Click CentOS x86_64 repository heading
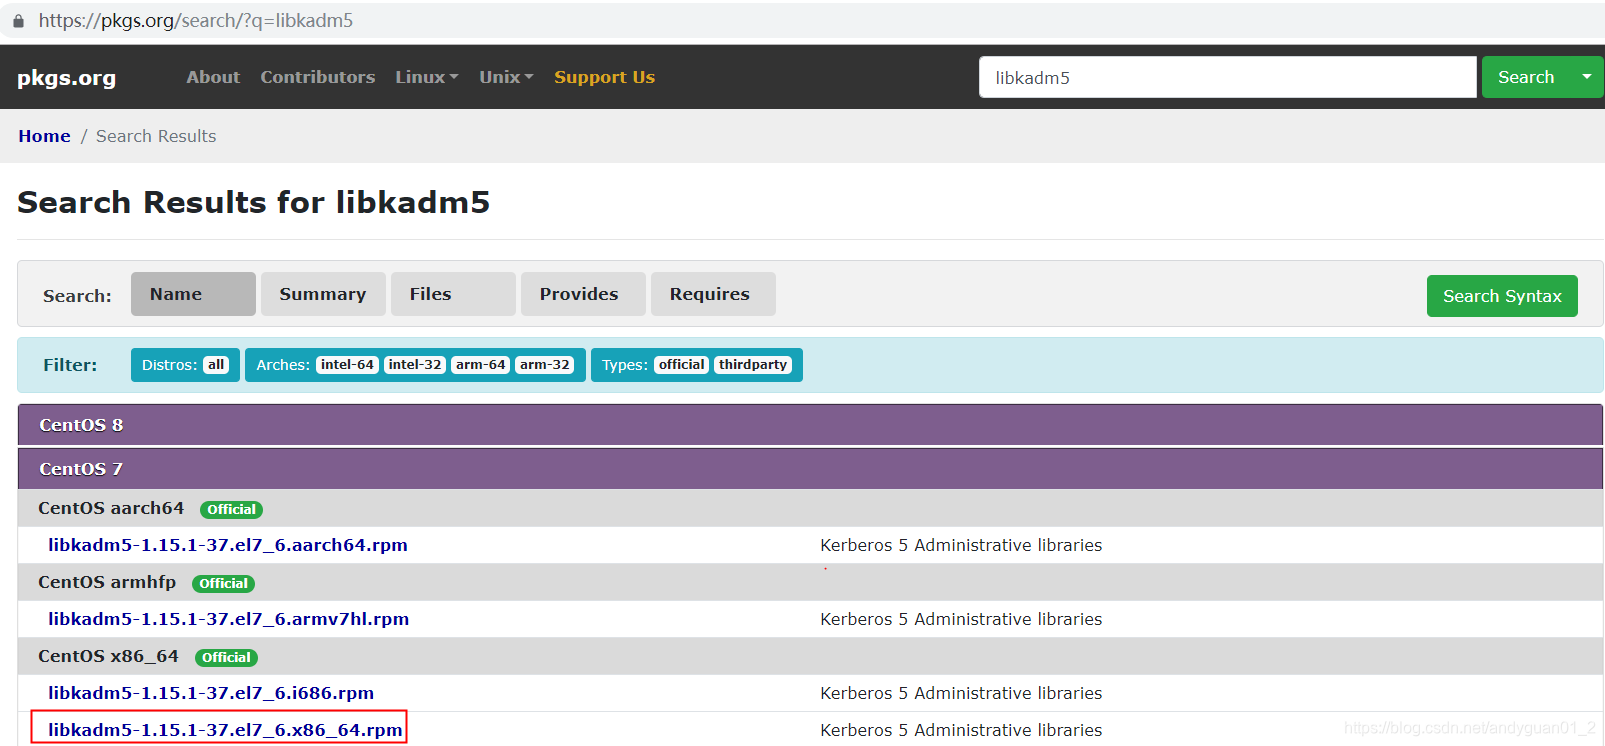 point(108,656)
